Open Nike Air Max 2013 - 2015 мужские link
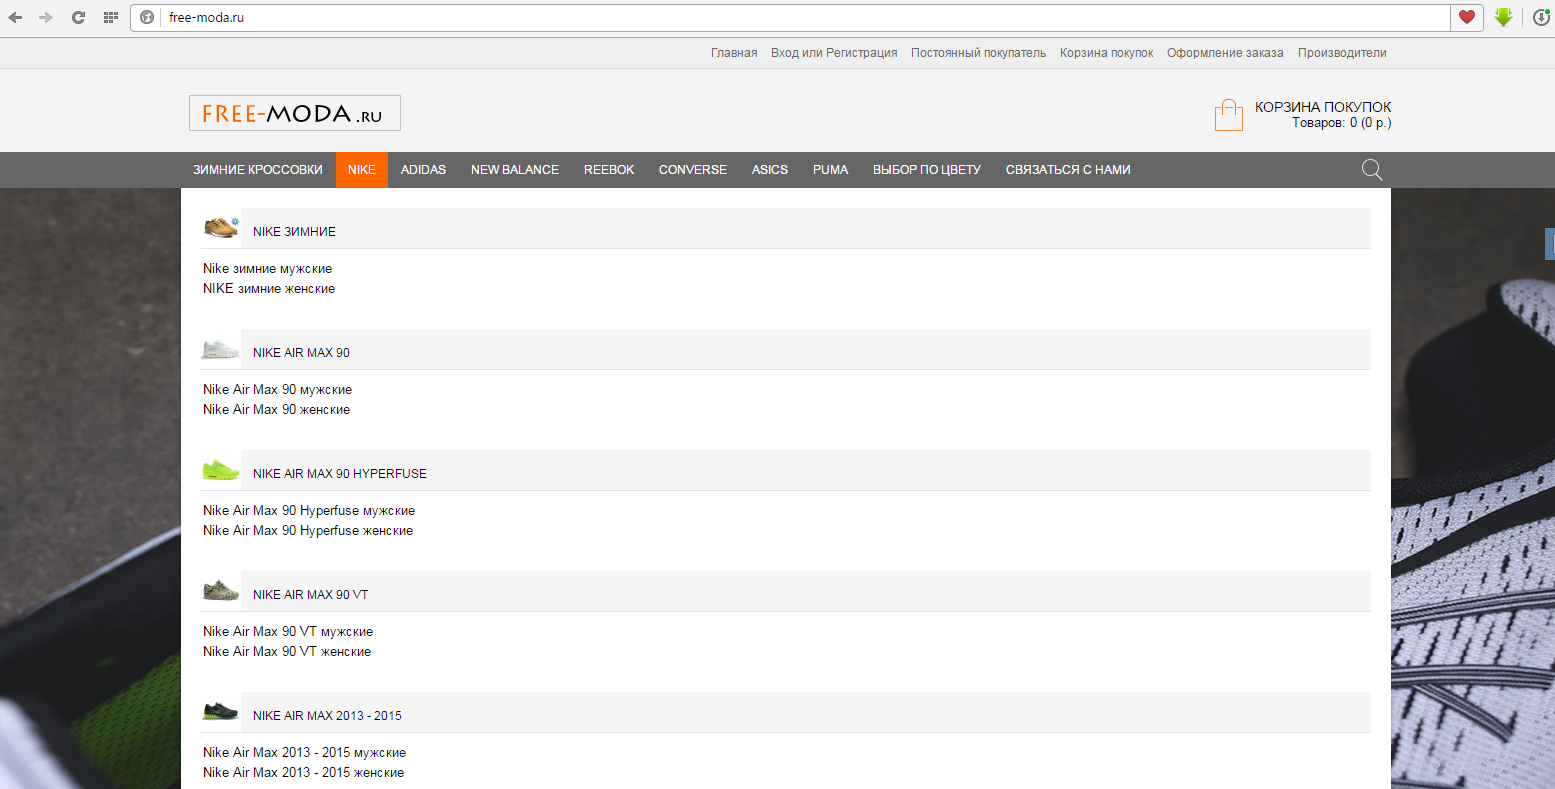 [304, 753]
